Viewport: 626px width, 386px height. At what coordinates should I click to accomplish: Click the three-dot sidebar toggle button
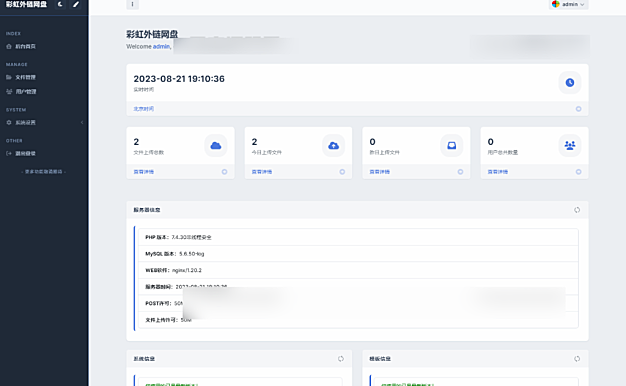coord(133,4)
